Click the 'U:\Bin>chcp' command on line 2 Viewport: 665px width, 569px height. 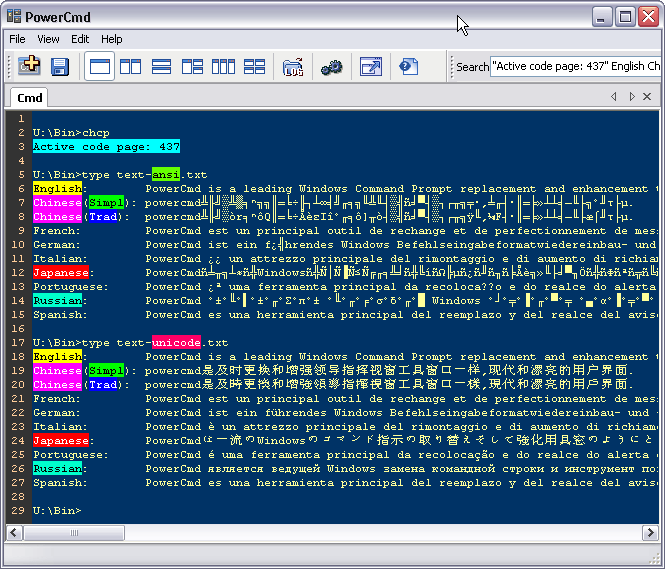tap(71, 132)
